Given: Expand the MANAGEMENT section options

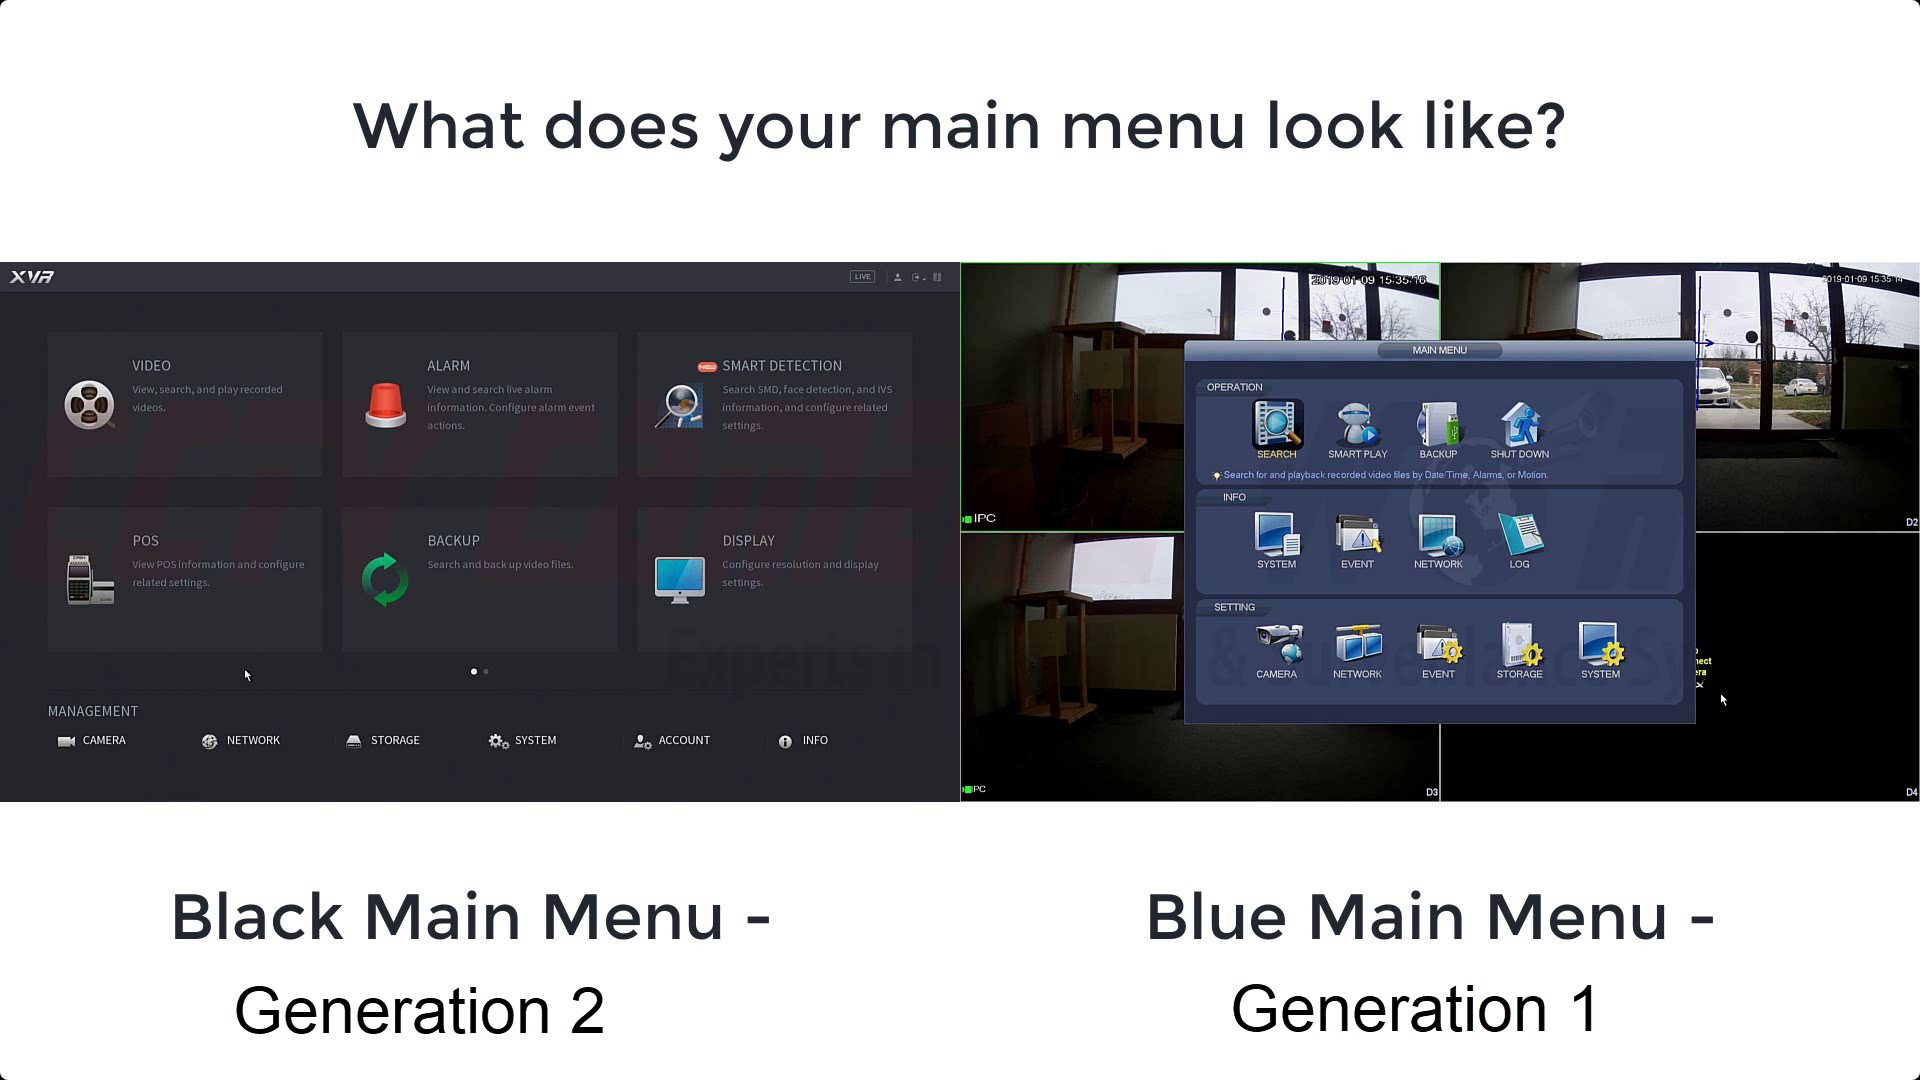Looking at the screenshot, I should tap(92, 711).
